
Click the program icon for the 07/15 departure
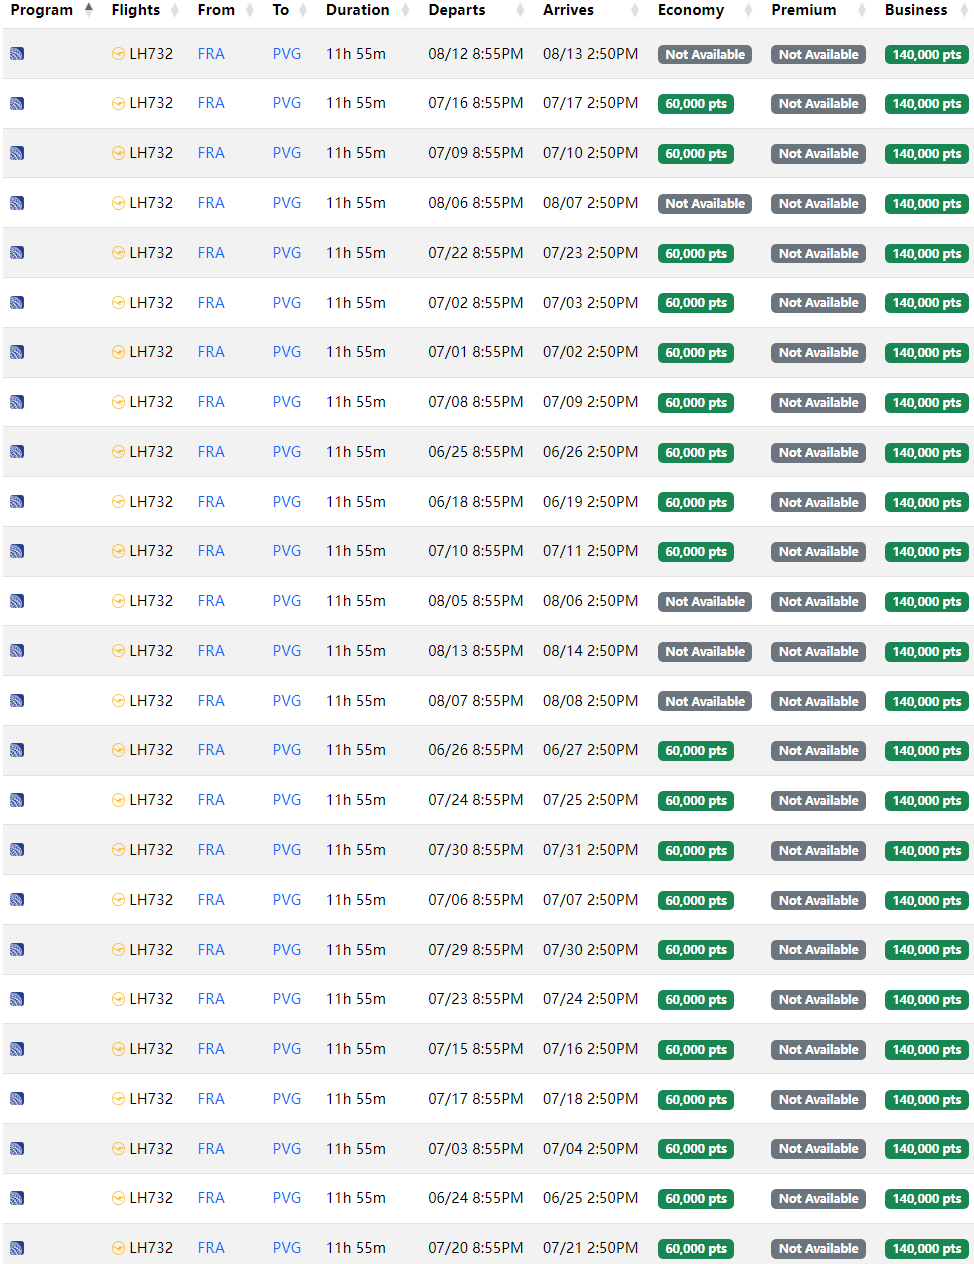point(17,1049)
